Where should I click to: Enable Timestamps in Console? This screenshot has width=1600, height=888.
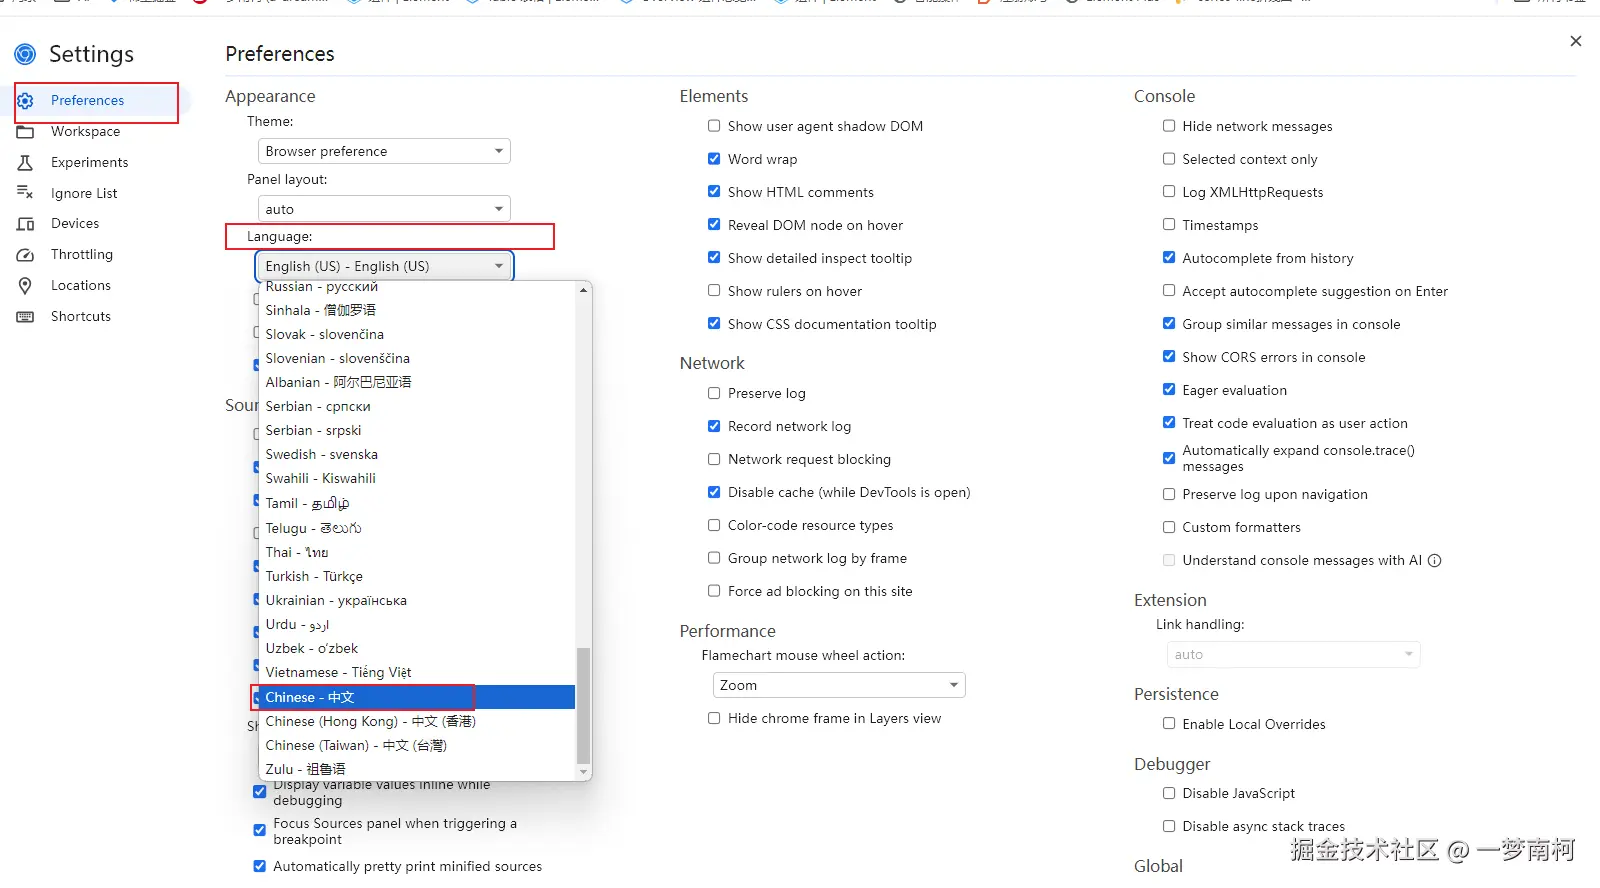1169,225
